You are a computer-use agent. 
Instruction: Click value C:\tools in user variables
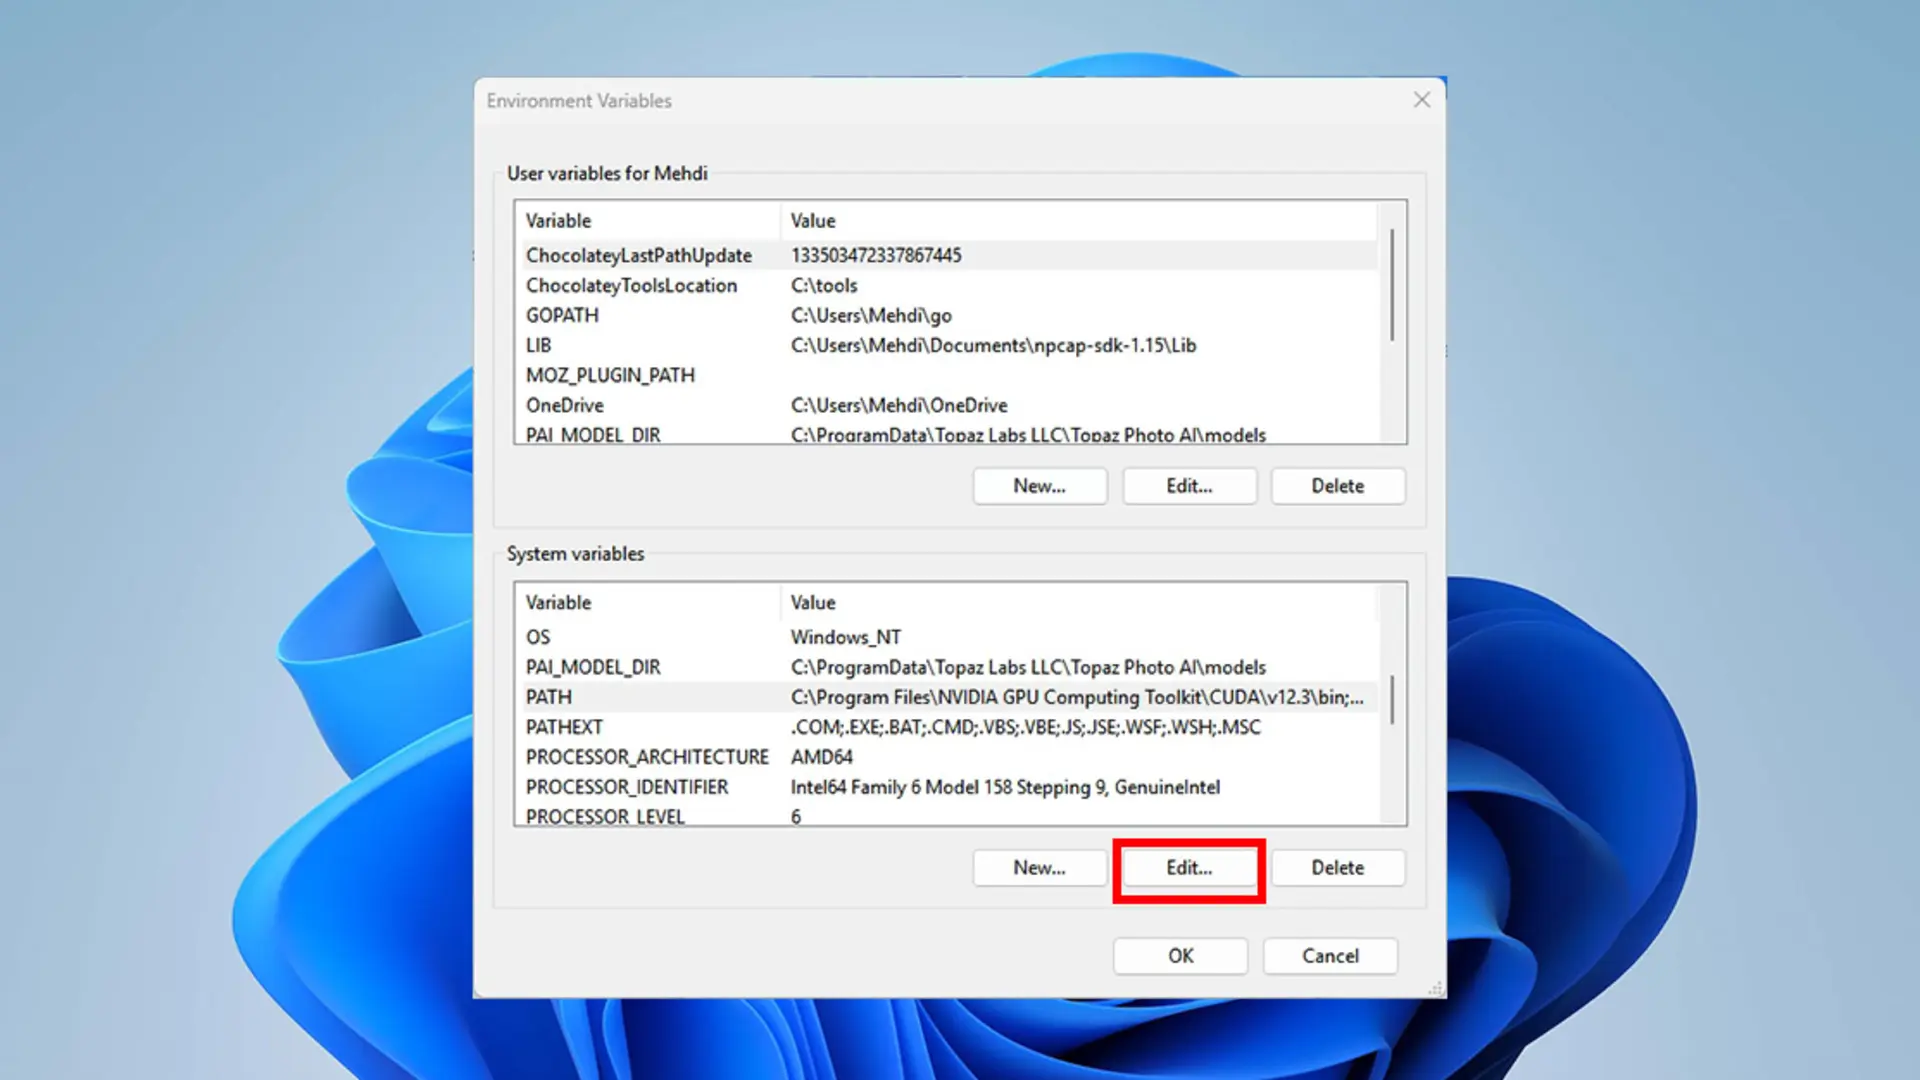[x=824, y=285]
